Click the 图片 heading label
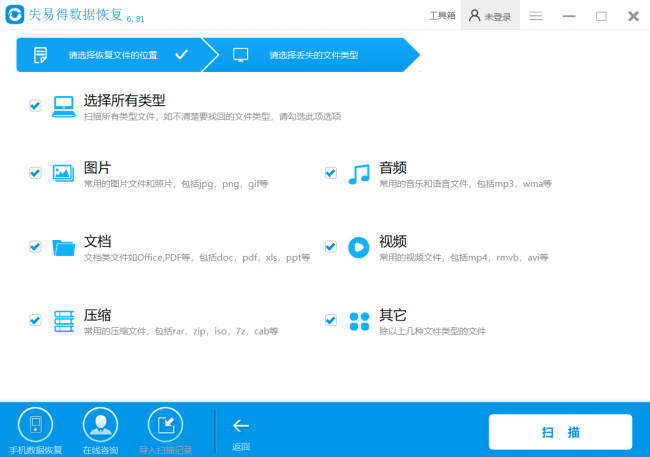Screen dimensions: 650x457 coord(97,168)
